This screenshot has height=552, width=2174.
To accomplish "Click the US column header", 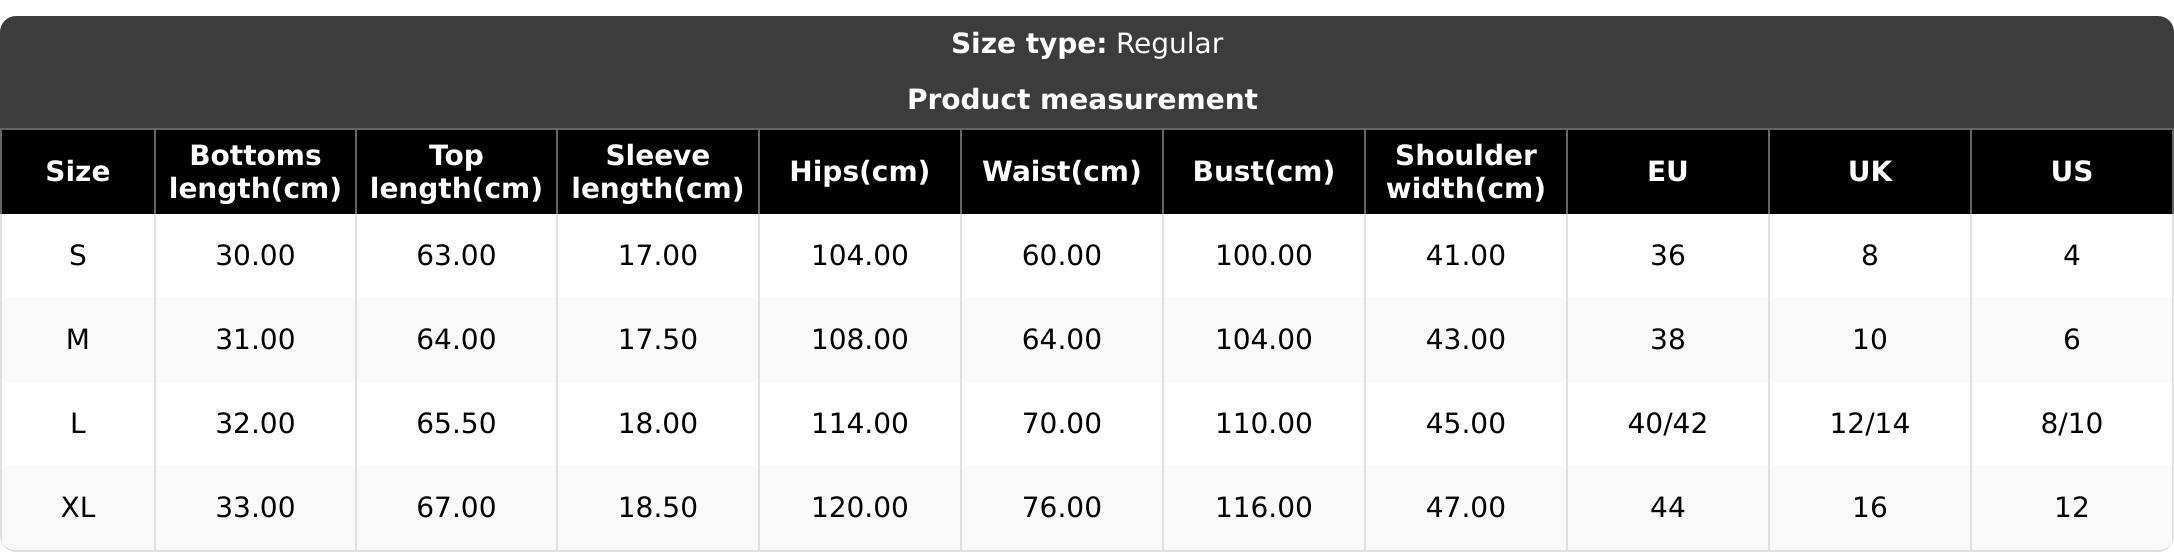I will pos(2071,172).
